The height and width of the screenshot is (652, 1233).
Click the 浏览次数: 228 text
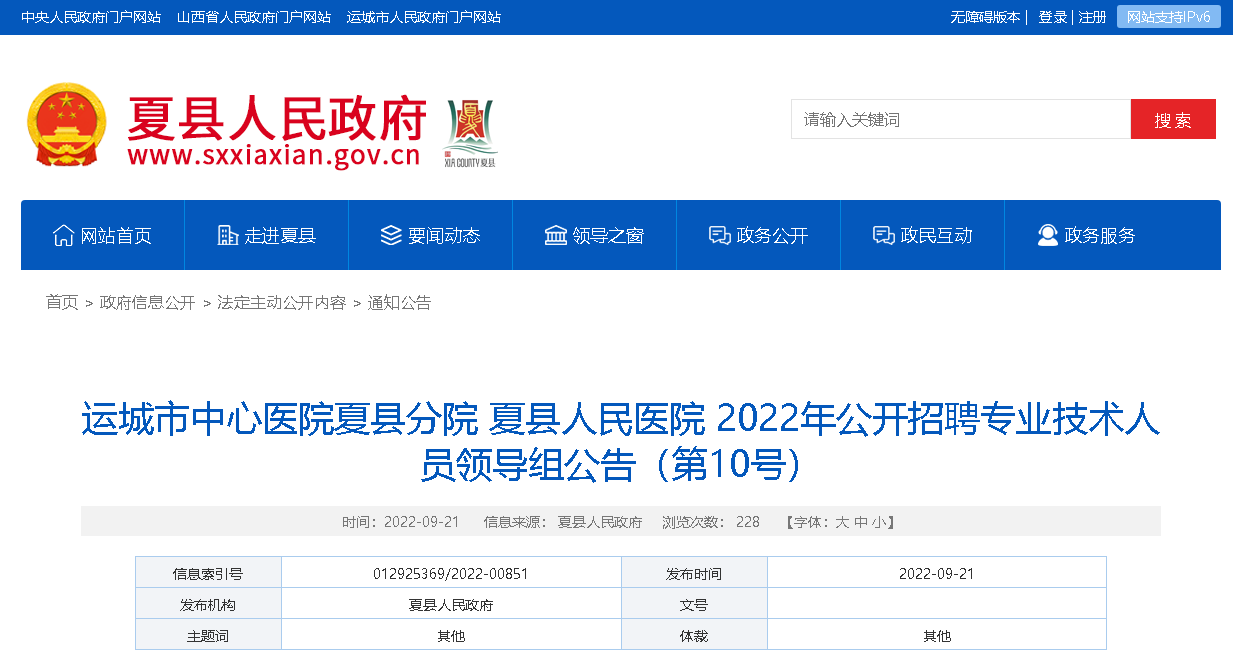point(711,522)
